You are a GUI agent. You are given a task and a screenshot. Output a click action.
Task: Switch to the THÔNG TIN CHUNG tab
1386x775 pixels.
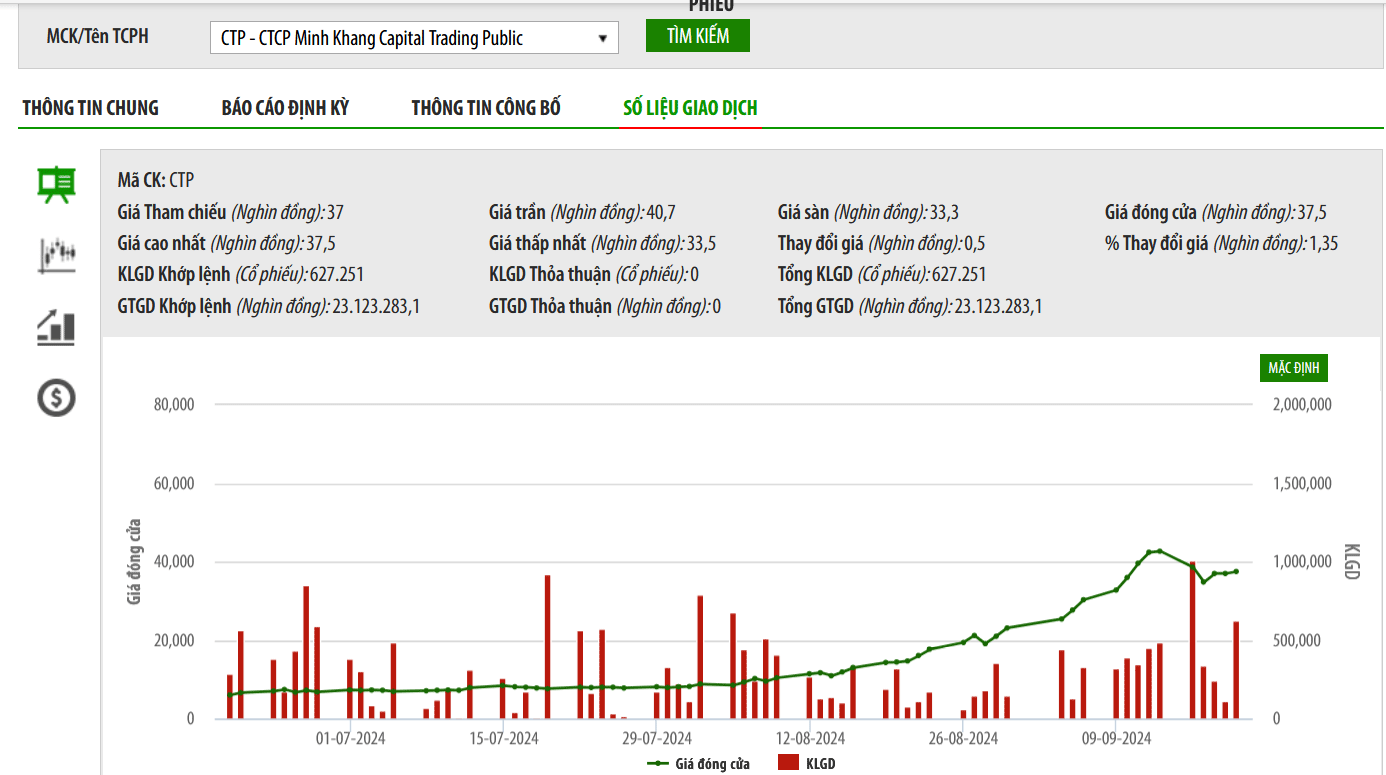(x=90, y=108)
